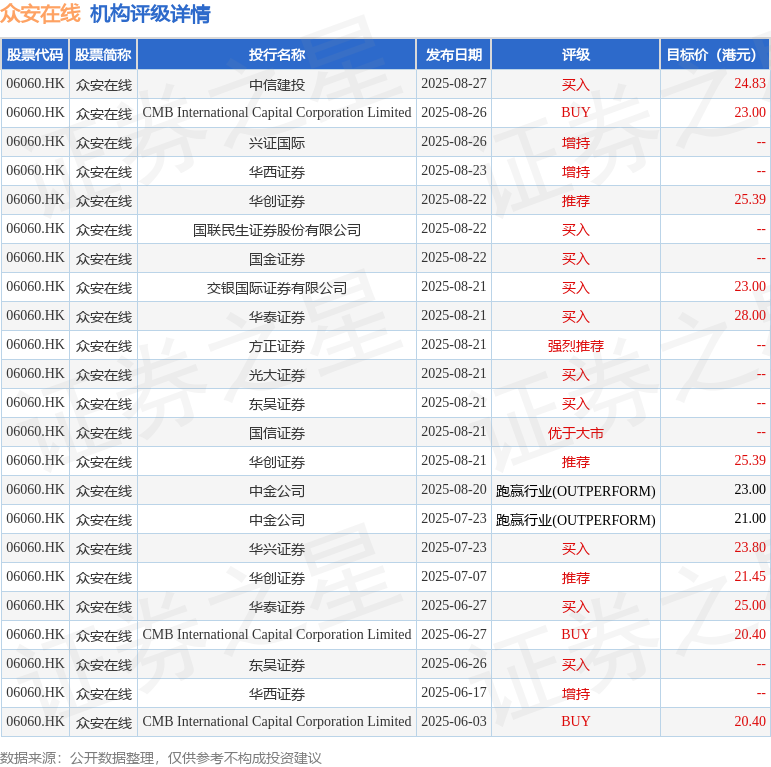Select the 目标价（港元）column header
Viewport: 771px width, 767px height.
click(714, 55)
